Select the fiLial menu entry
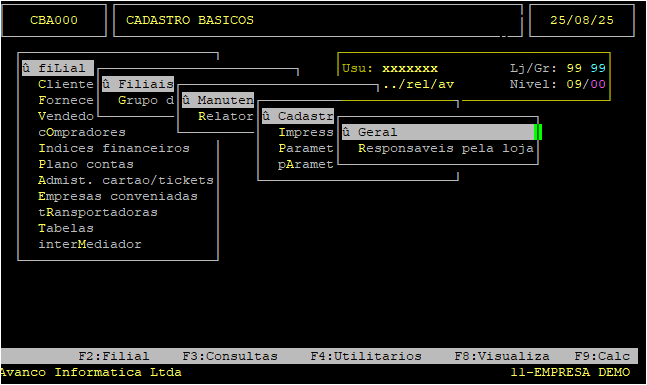This screenshot has height=385, width=647. tap(58, 68)
